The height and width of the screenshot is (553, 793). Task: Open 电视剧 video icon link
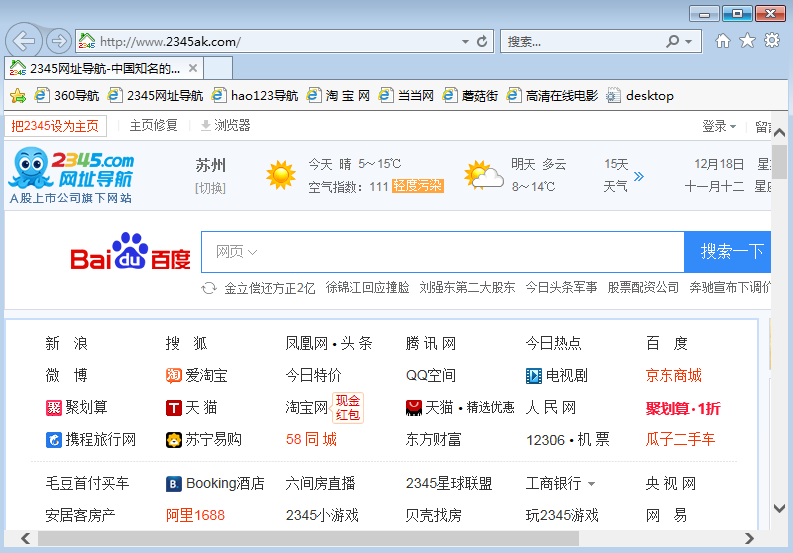tap(556, 375)
